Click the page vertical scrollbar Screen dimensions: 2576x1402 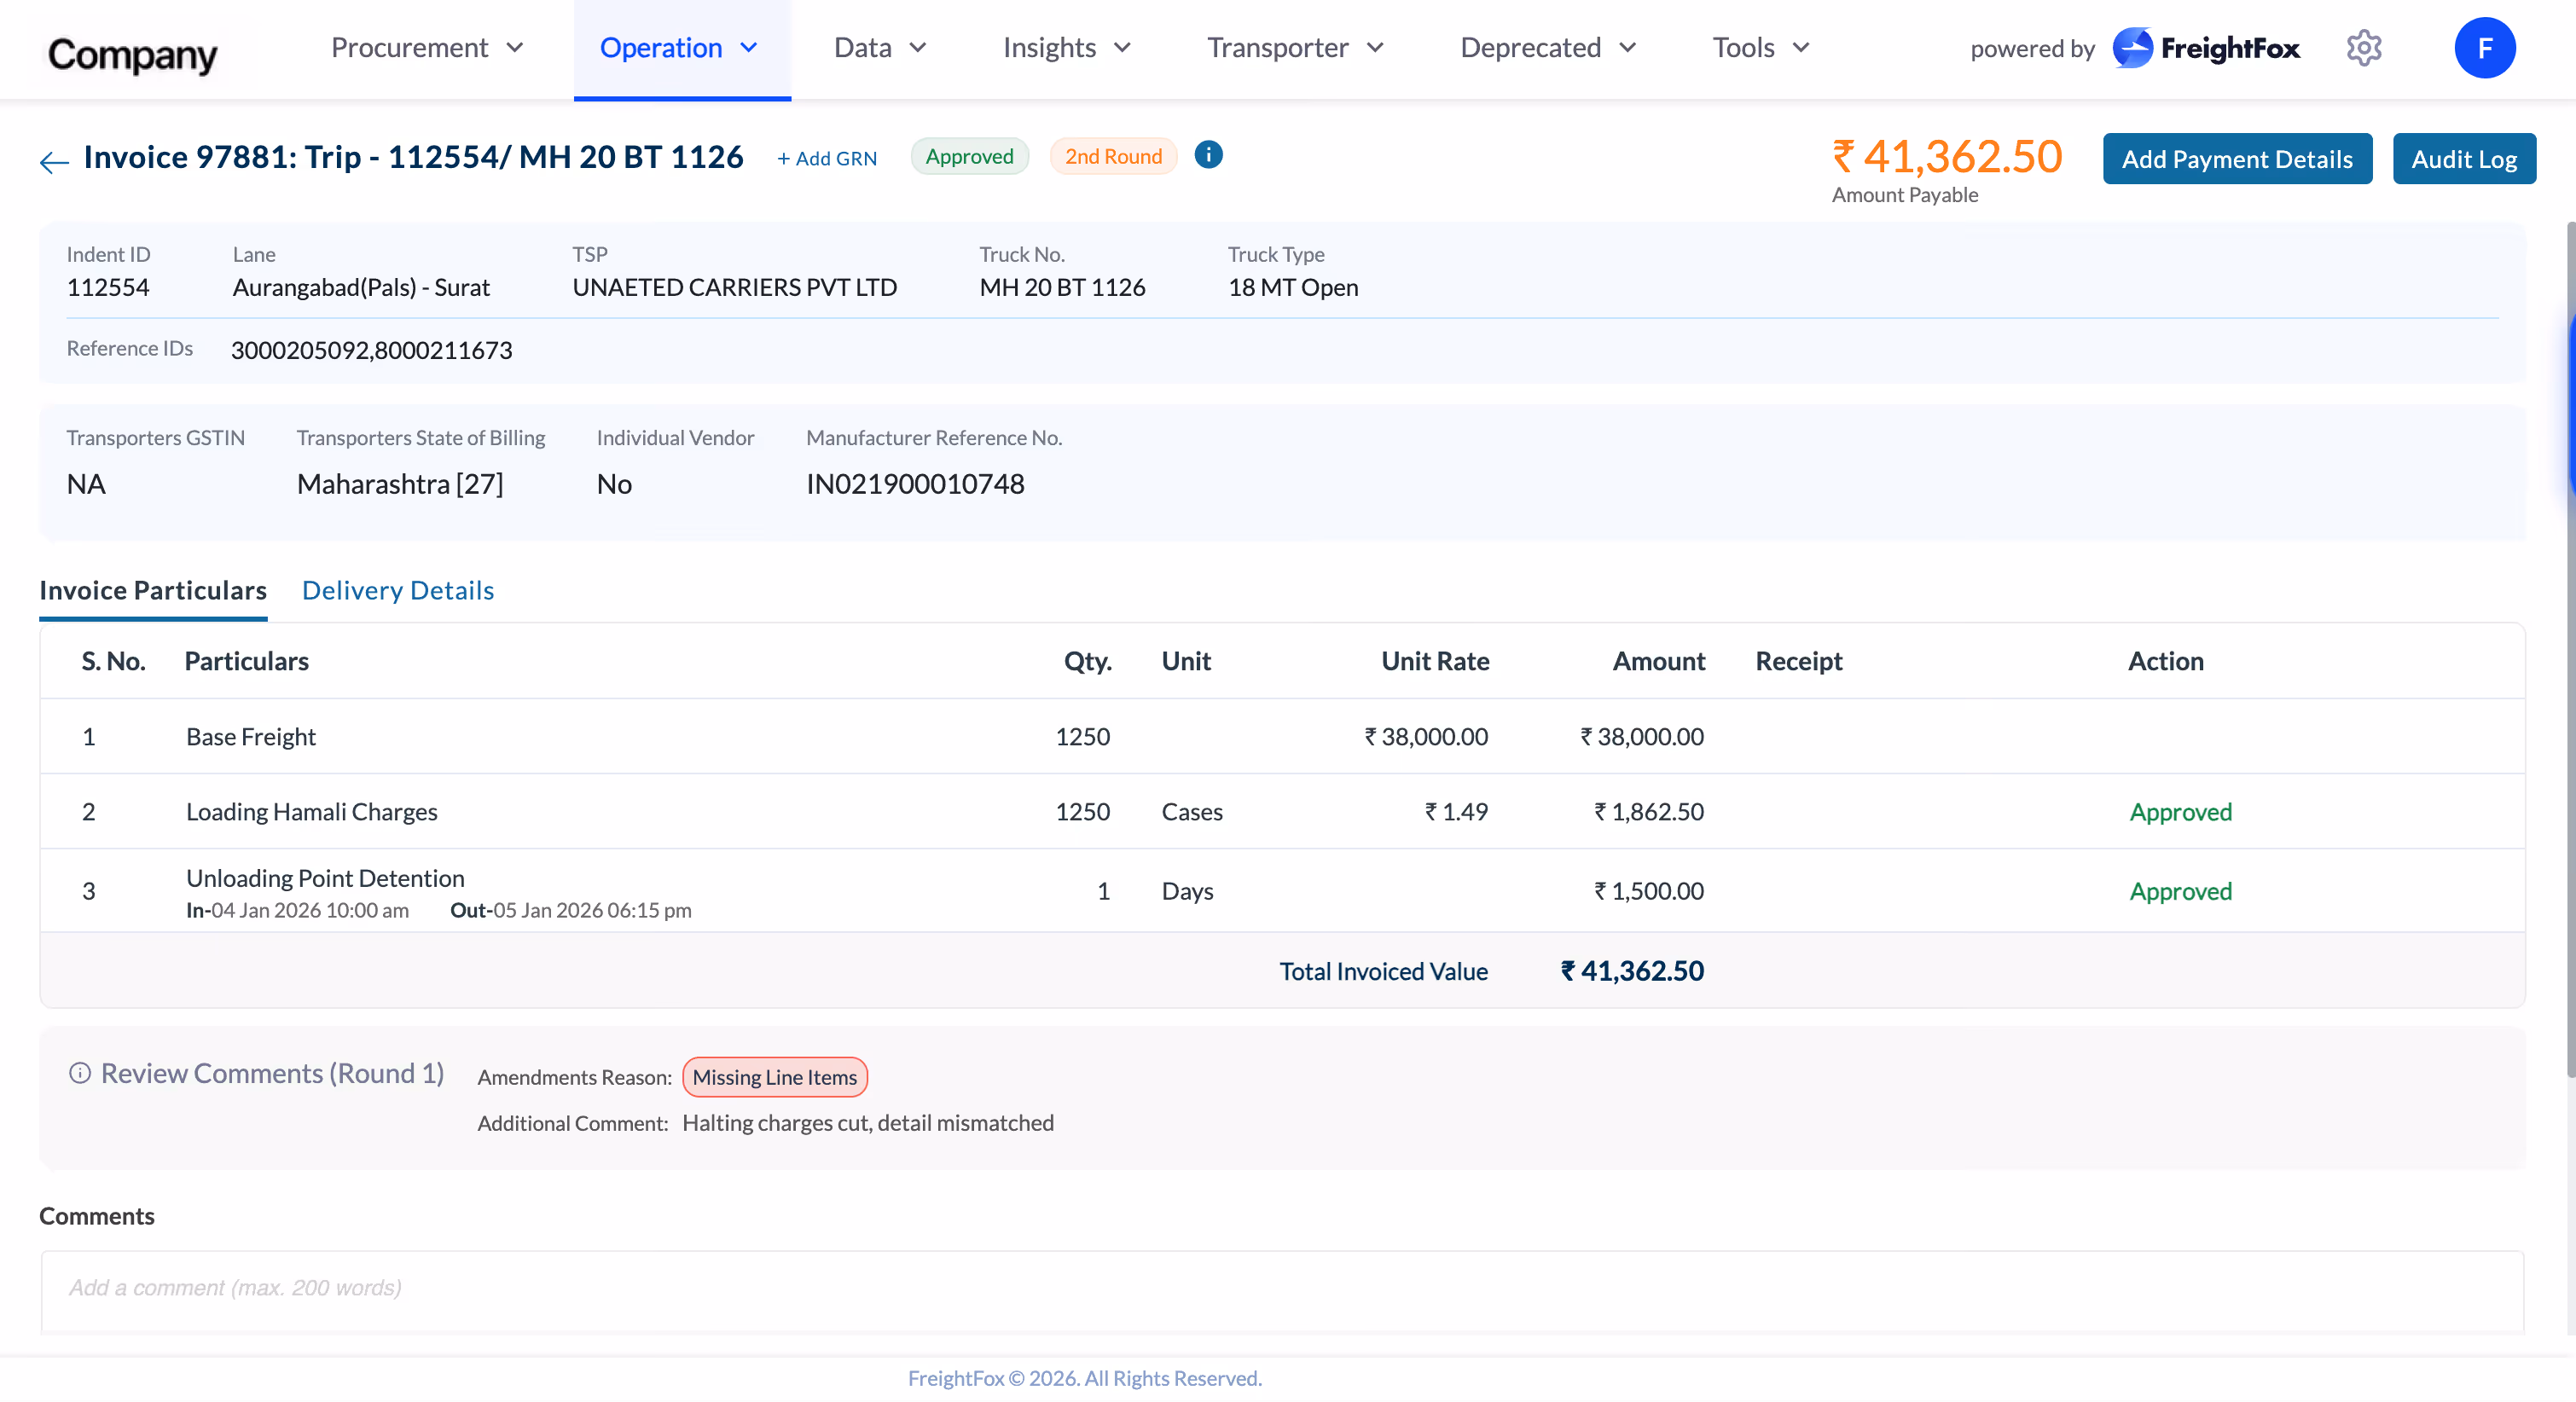tap(2570, 650)
